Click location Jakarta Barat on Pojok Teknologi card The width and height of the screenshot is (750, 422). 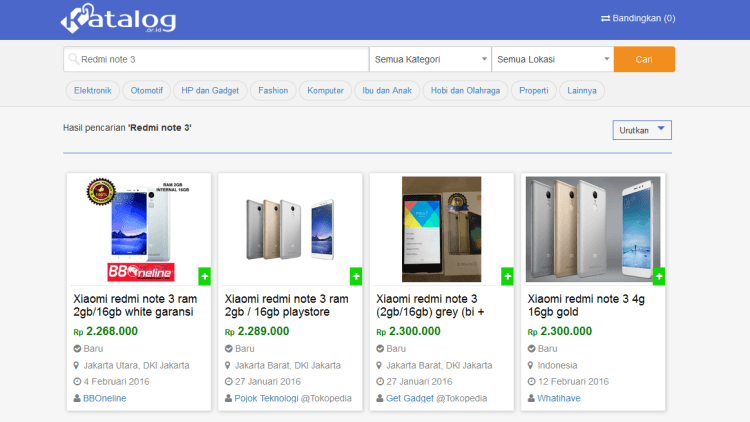[x=287, y=365]
